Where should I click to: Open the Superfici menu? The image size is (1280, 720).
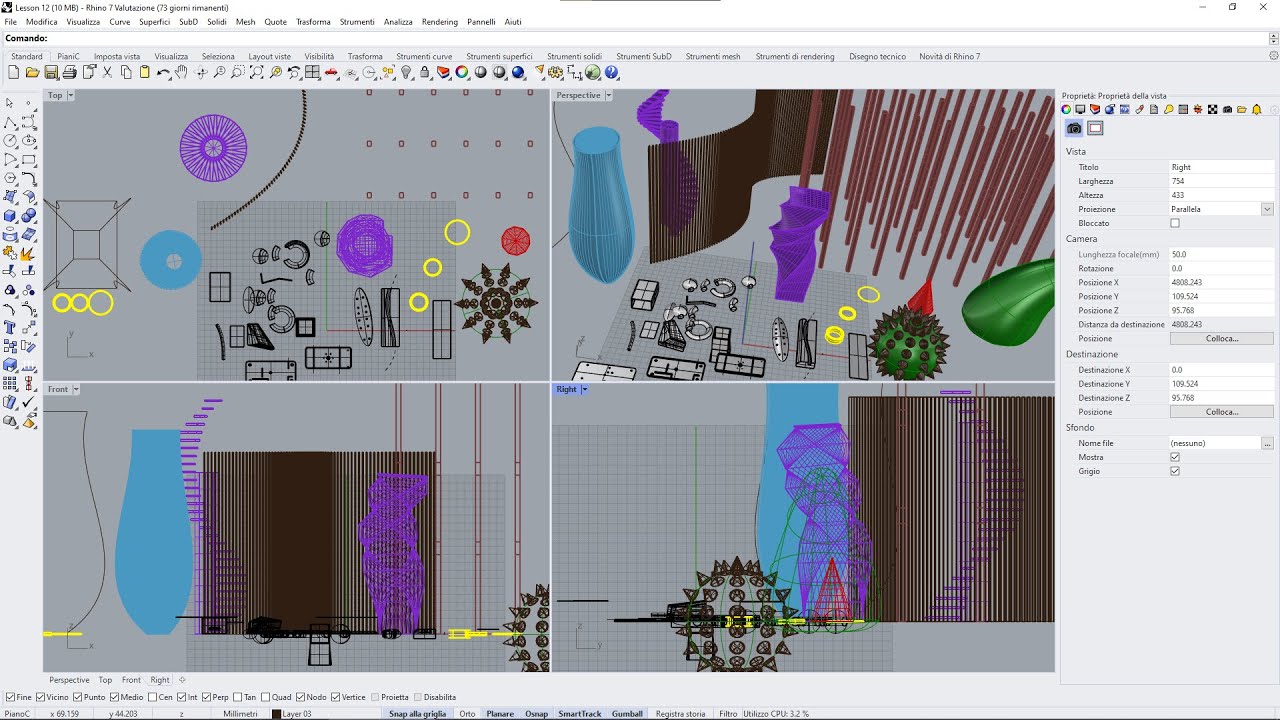154,22
